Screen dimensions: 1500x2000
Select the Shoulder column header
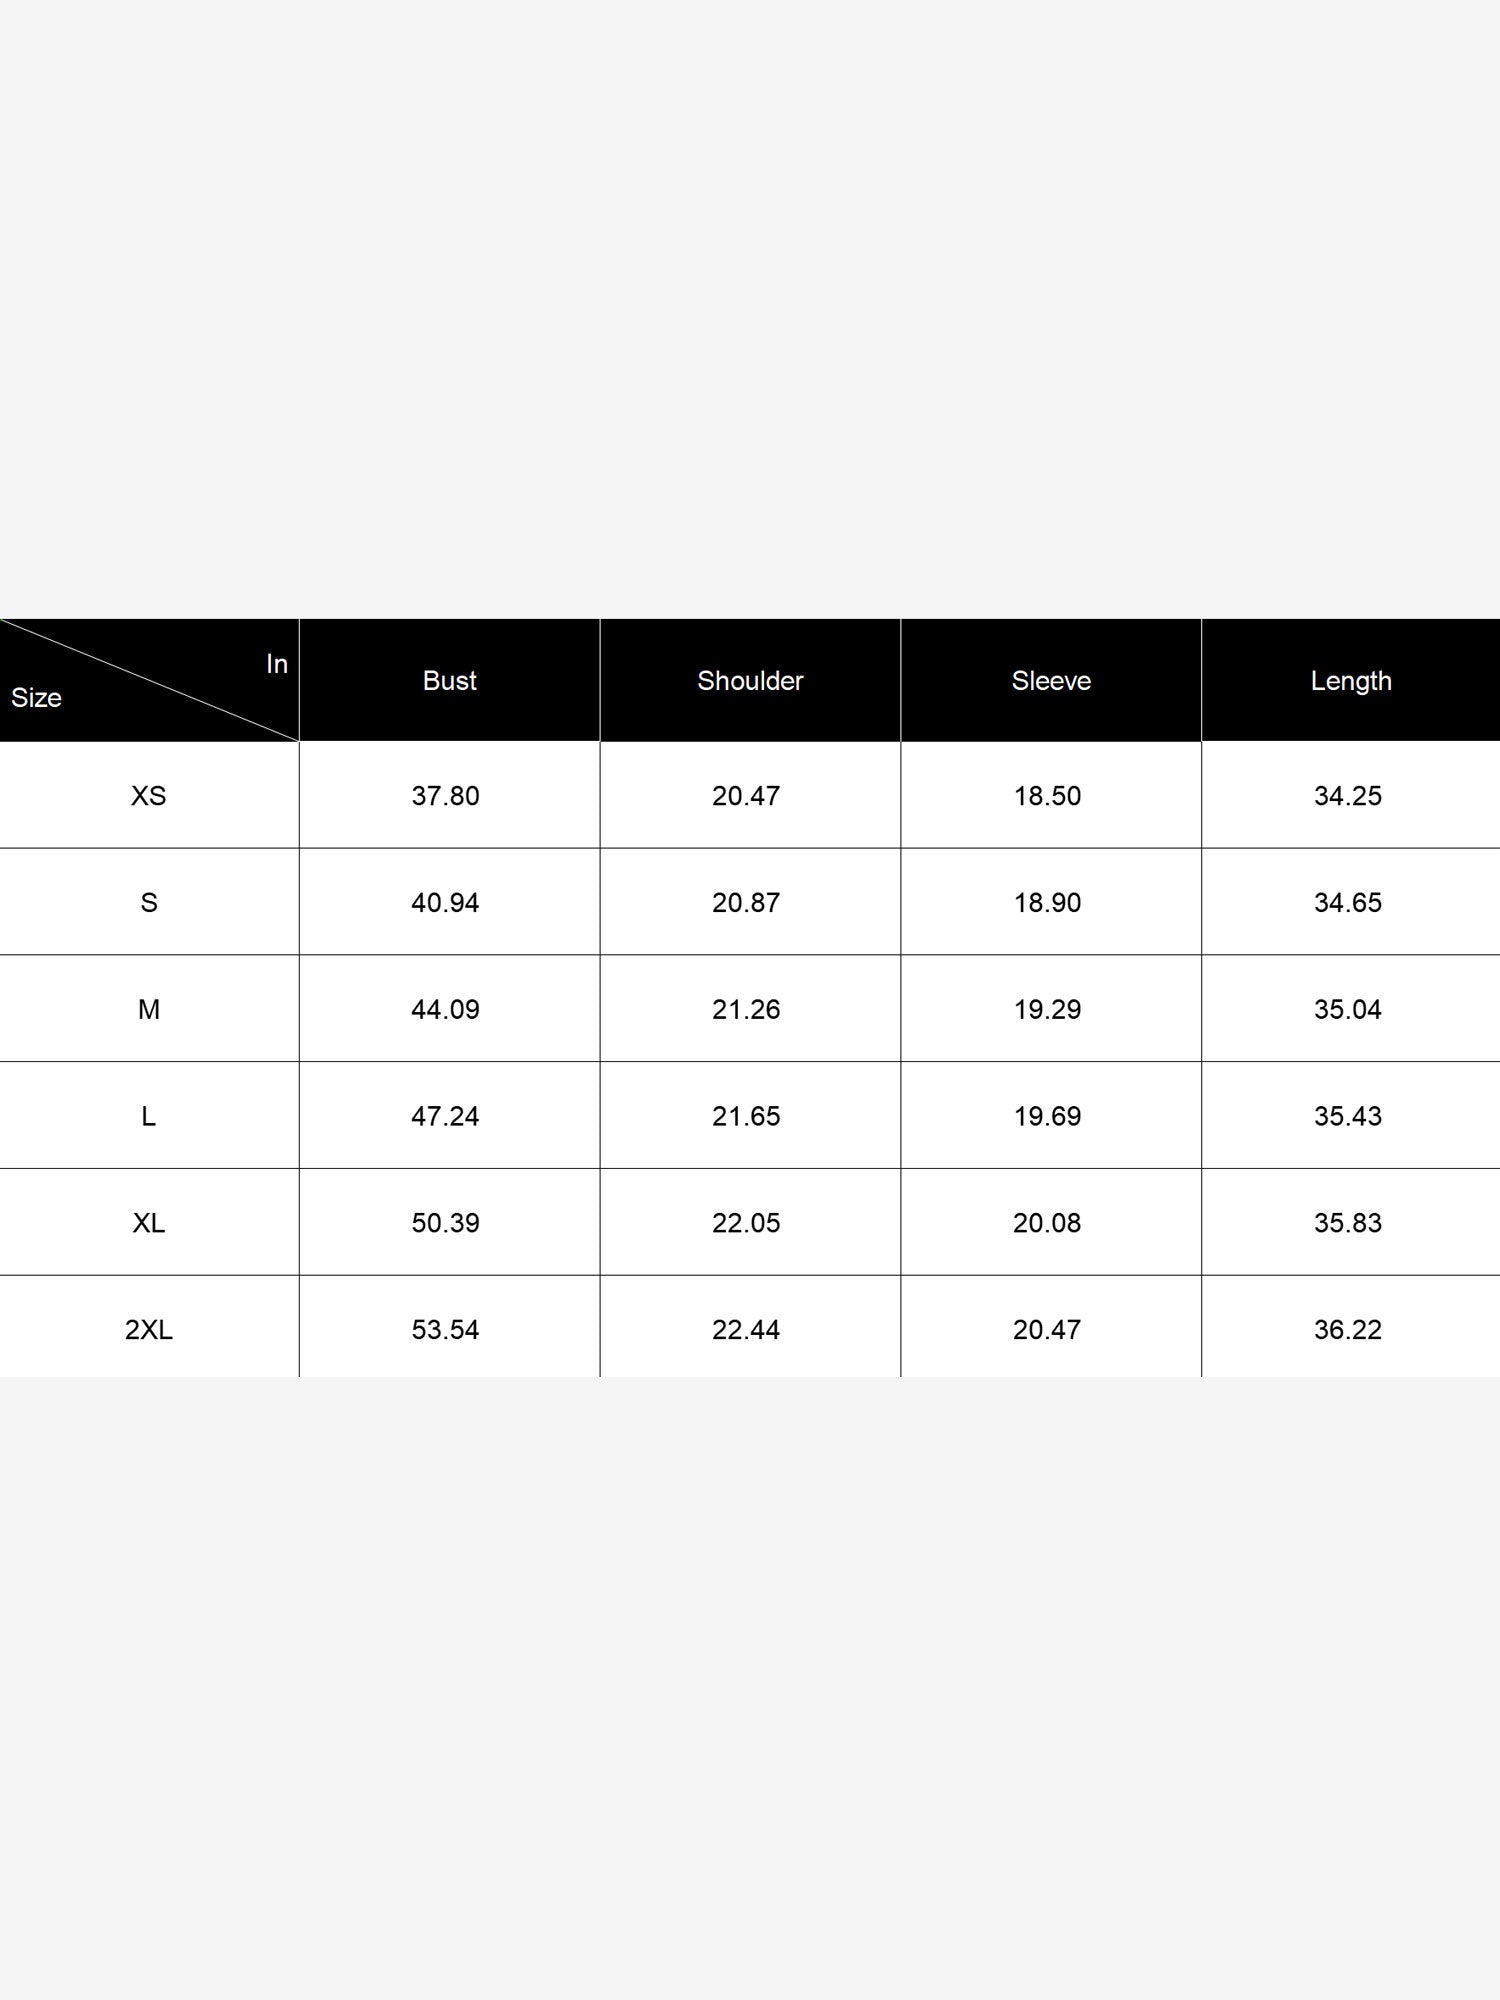(750, 681)
